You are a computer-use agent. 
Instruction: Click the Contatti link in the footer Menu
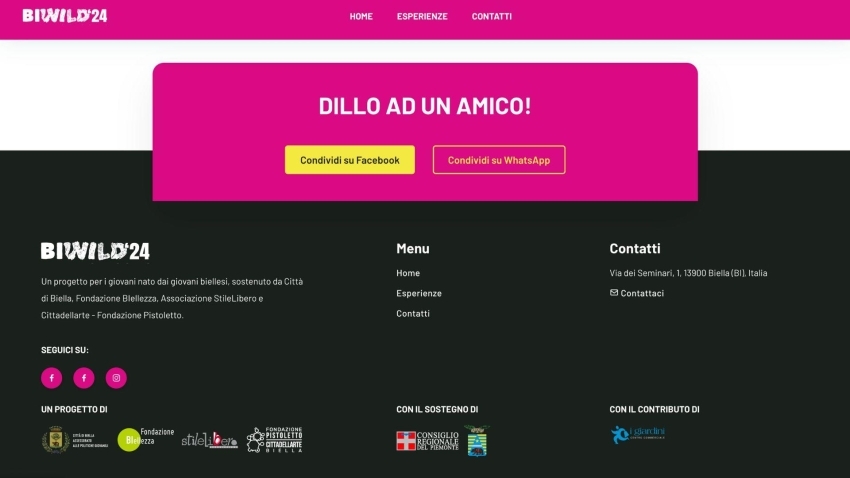click(x=413, y=313)
